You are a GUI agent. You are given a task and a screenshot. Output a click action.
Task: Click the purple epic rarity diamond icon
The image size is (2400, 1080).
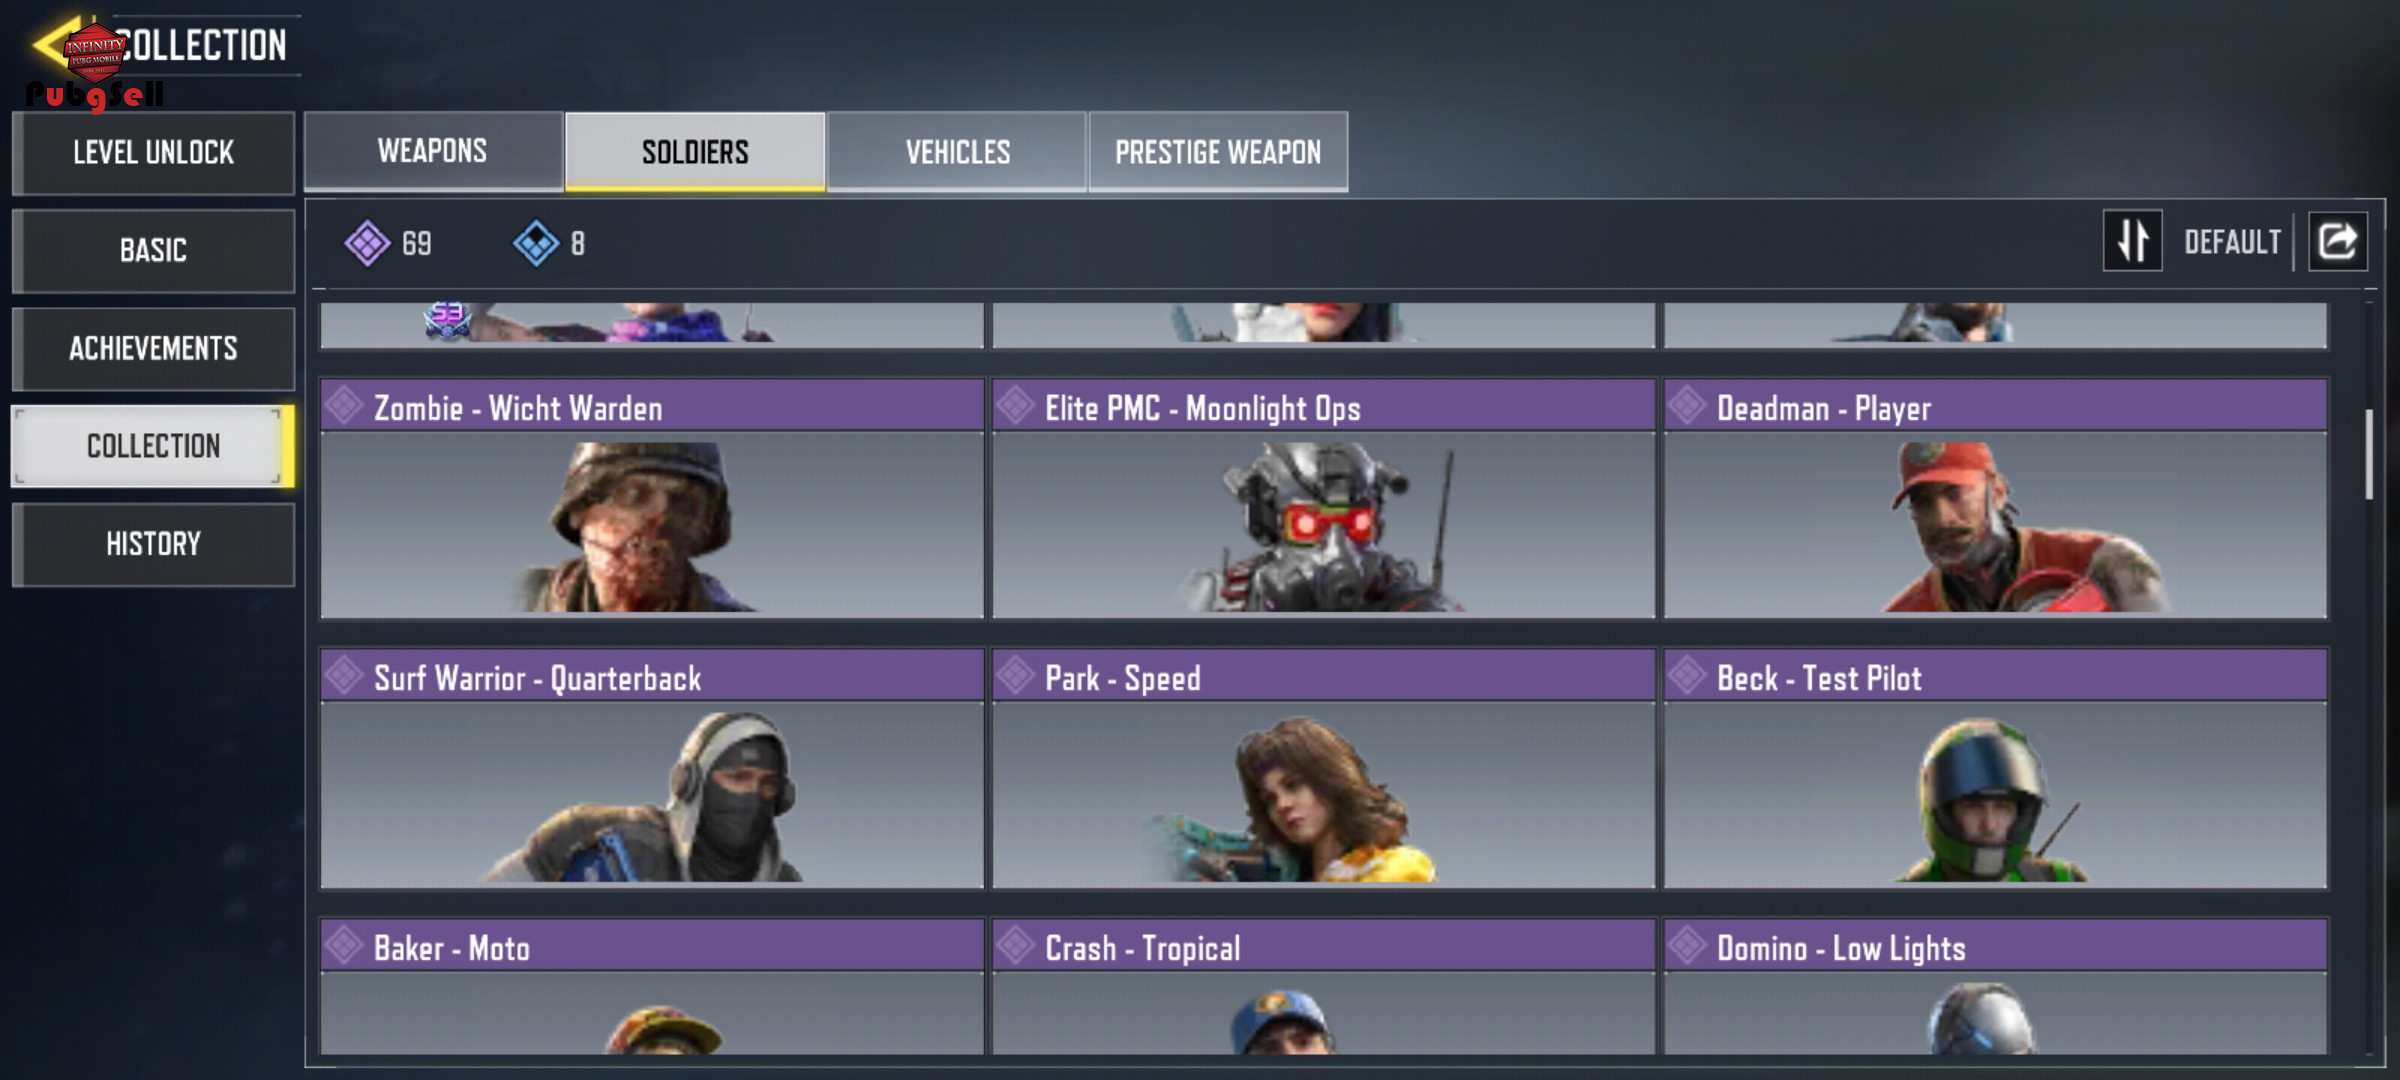(367, 243)
